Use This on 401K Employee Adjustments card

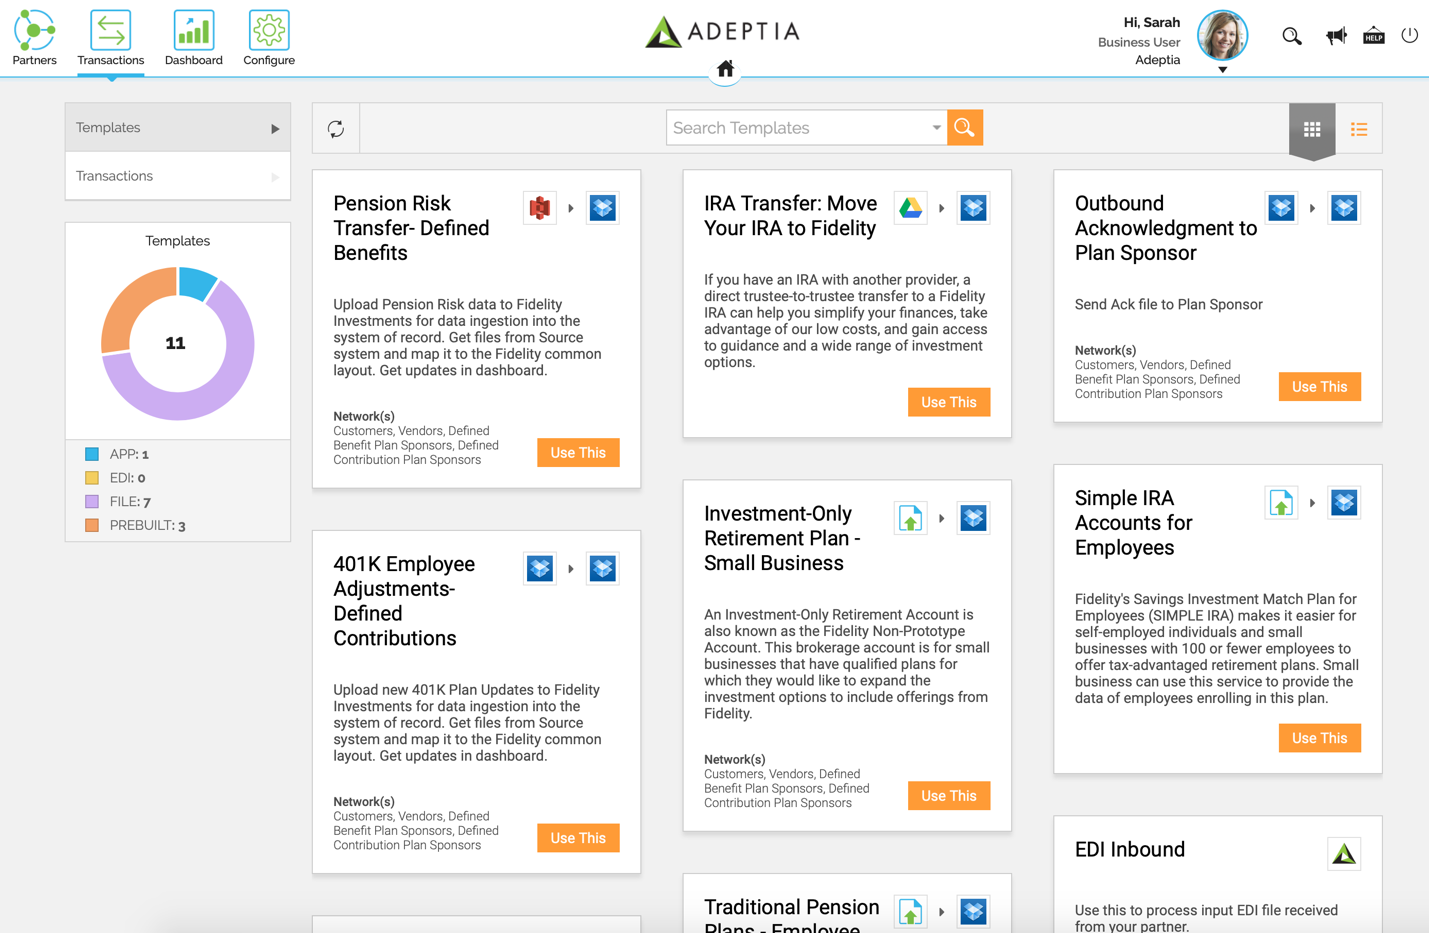coord(578,838)
